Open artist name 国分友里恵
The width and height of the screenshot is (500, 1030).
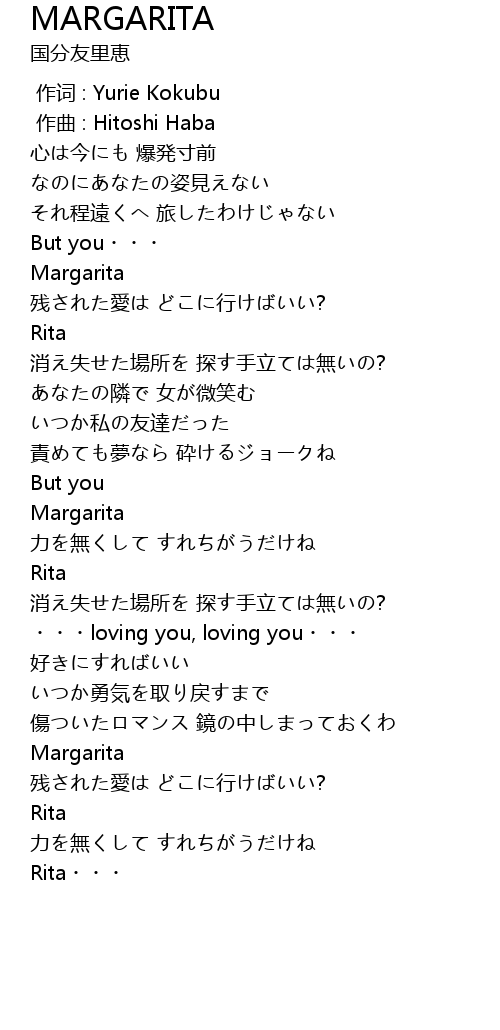point(80,53)
